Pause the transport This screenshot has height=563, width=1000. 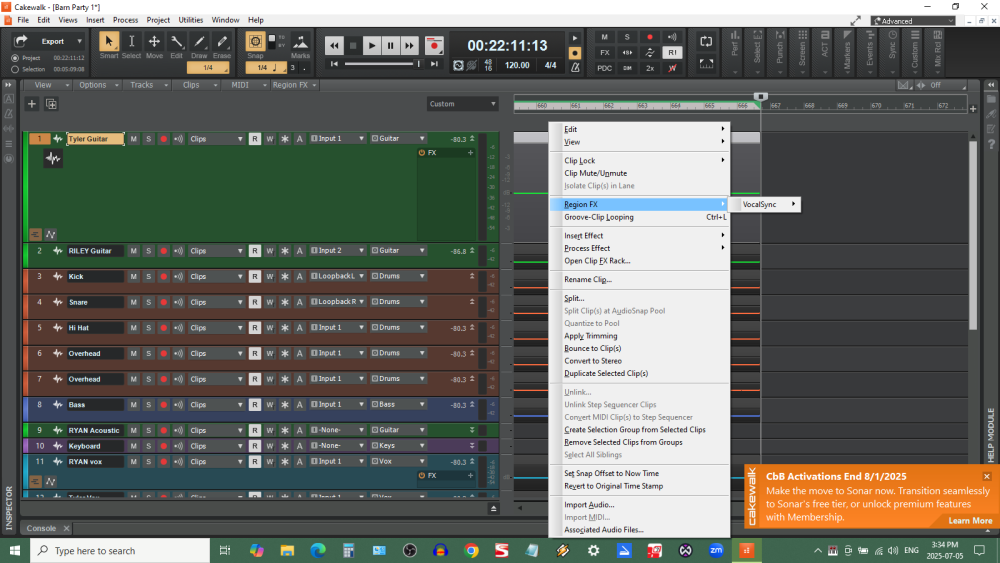[390, 45]
